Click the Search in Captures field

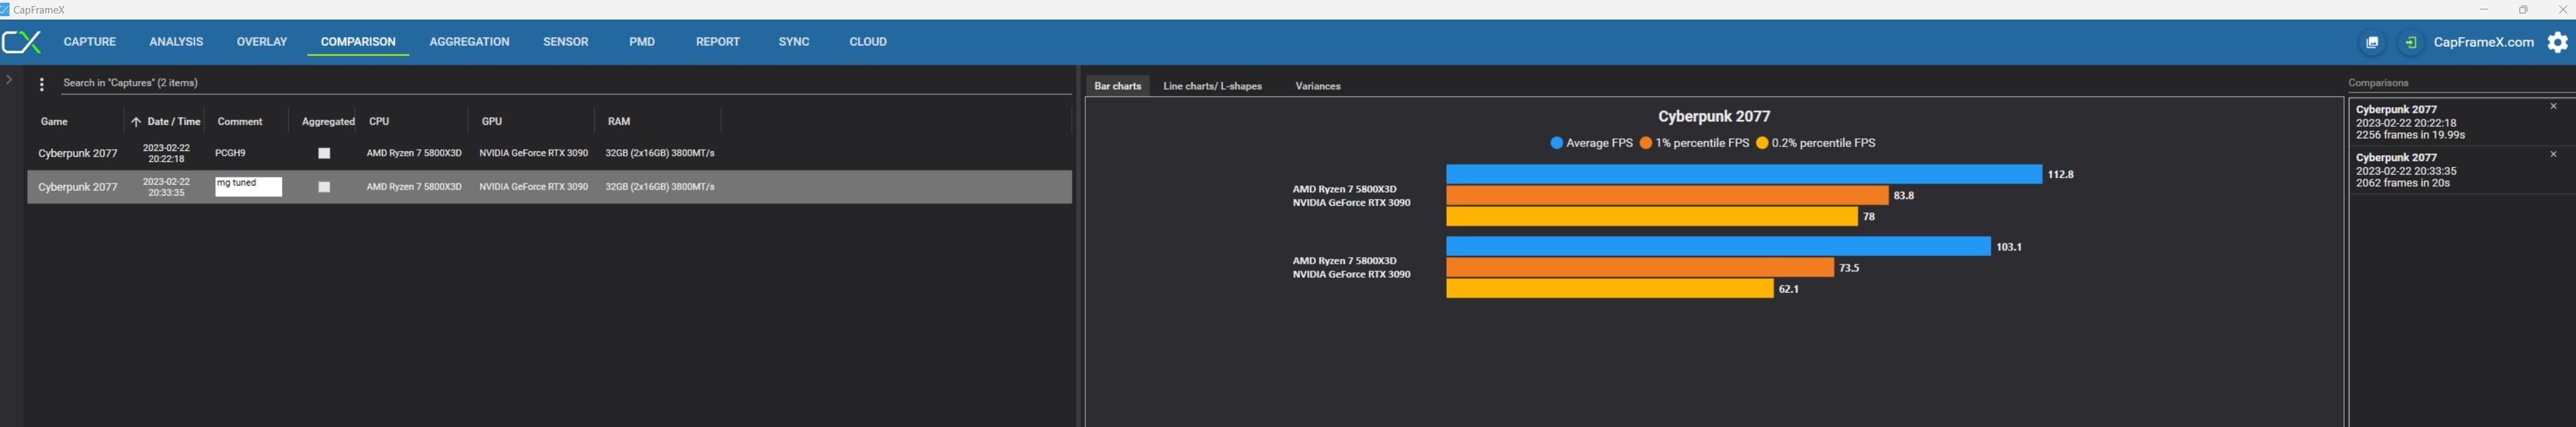pos(566,83)
